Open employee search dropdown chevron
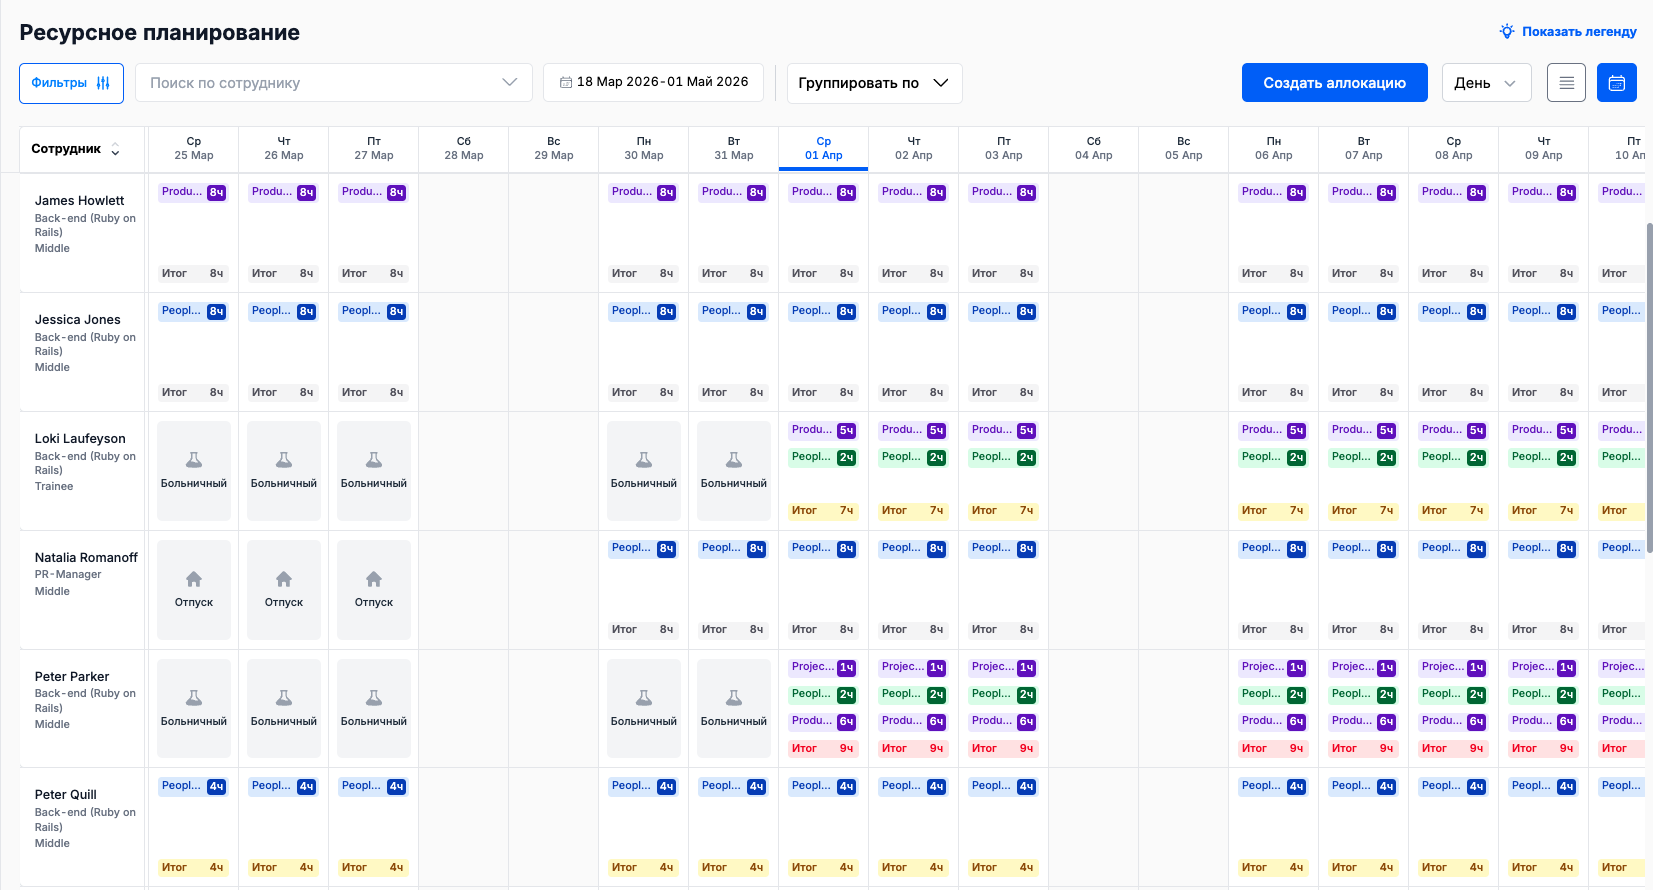 [510, 82]
